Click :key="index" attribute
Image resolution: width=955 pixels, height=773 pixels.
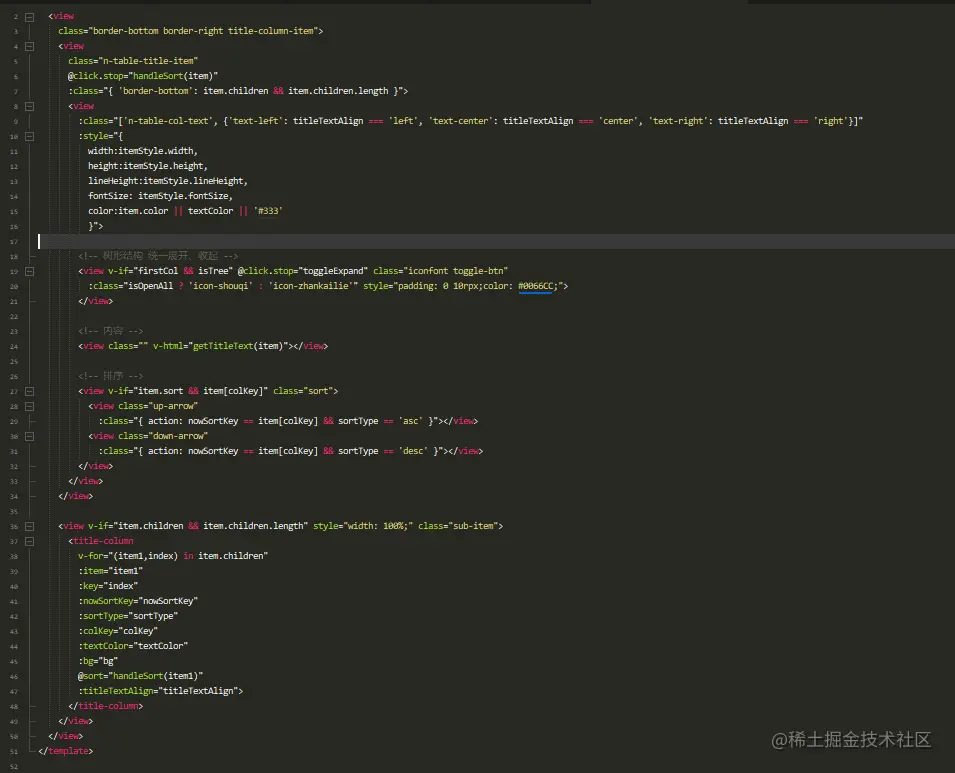tap(108, 585)
